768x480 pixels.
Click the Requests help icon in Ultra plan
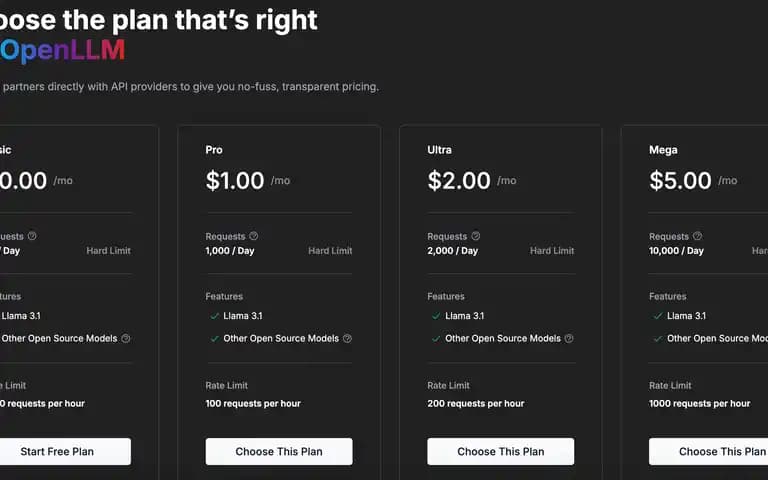point(475,236)
